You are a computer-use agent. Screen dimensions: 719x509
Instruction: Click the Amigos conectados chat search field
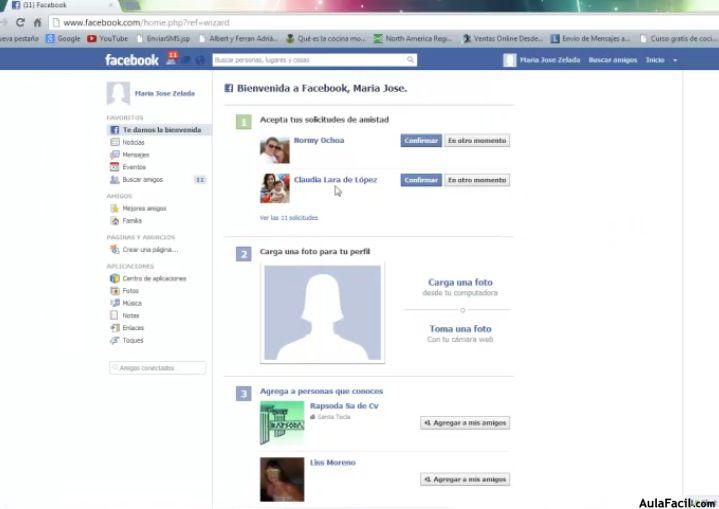tap(157, 368)
